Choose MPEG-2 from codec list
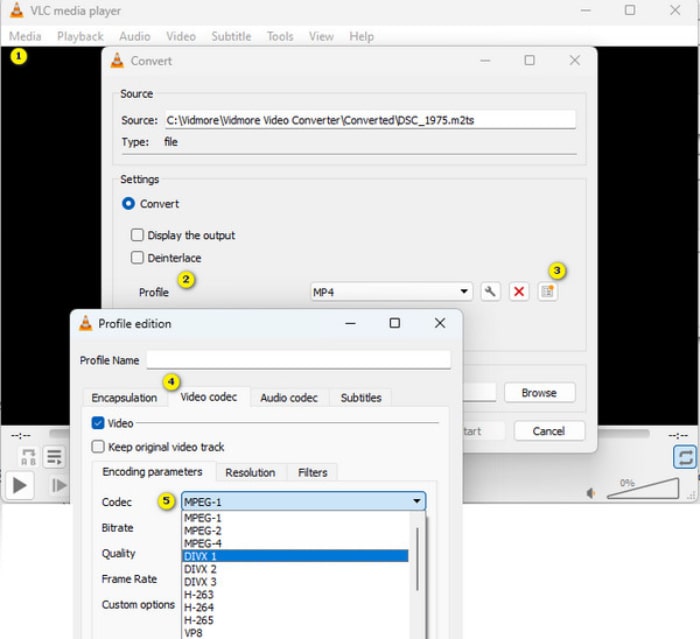The image size is (700, 639). pos(295,530)
